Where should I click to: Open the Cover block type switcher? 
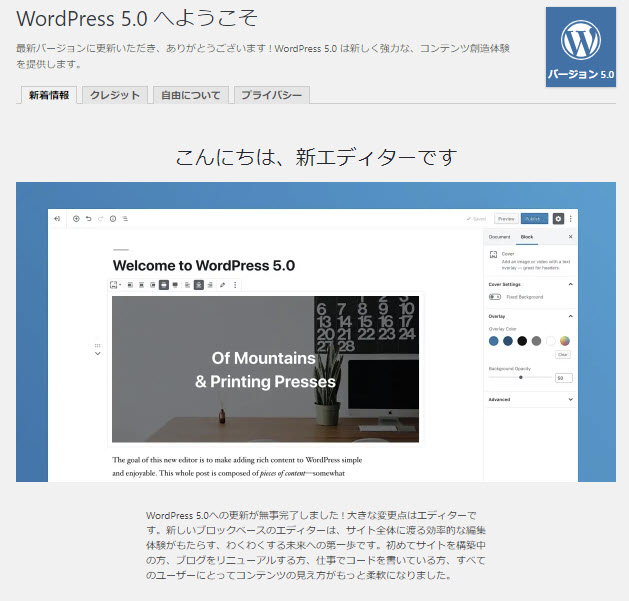(115, 285)
